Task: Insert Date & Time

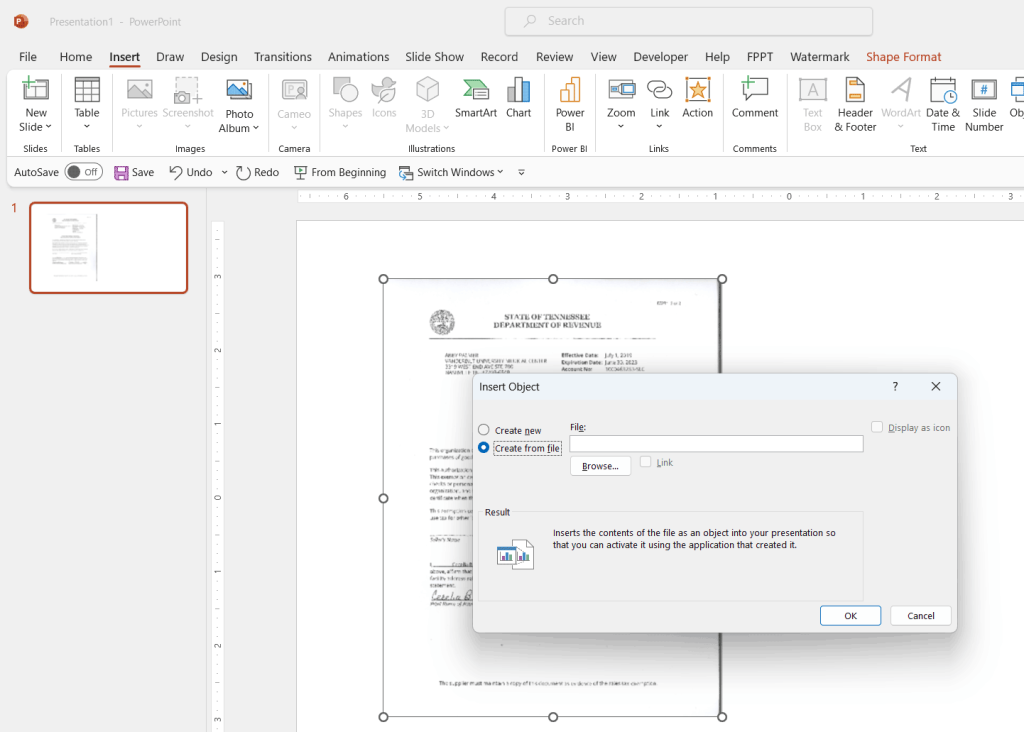Action: (x=942, y=104)
